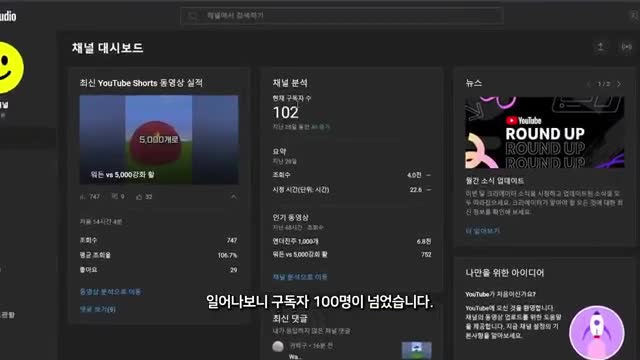Open the 채널 분석으로 이동 link
Image resolution: width=640 pixels, height=360 pixels.
(300, 277)
